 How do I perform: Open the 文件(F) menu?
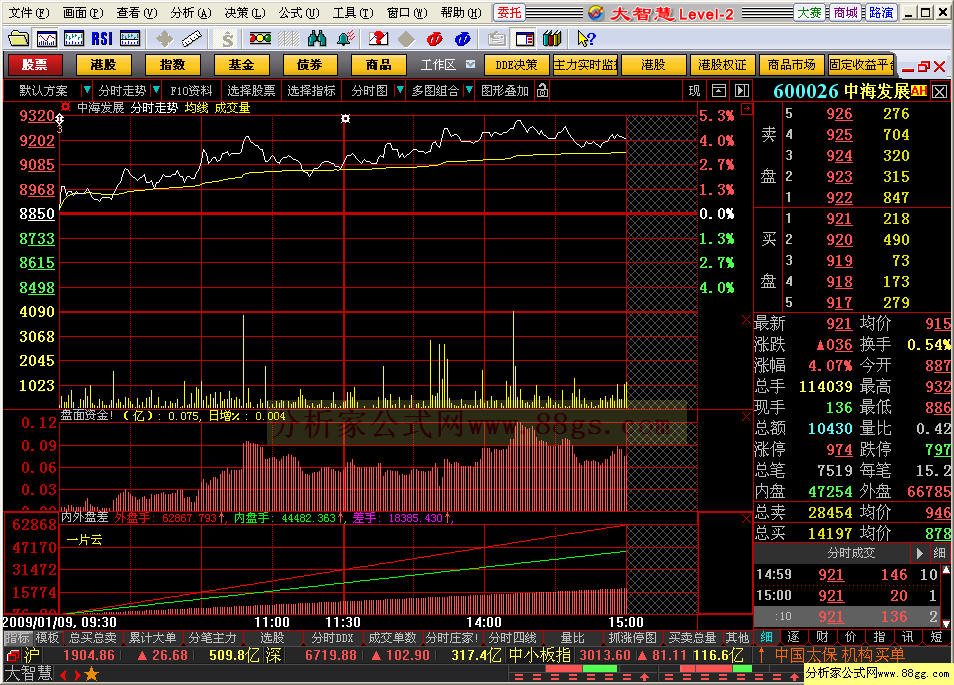28,12
